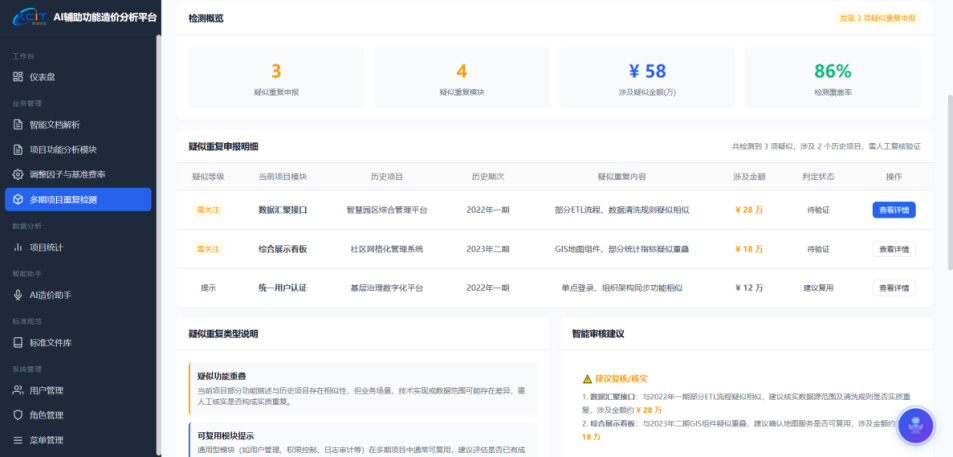Click the 需关注 tag in 综合展示看板 row
Screen dimensions: 953x457
point(208,249)
